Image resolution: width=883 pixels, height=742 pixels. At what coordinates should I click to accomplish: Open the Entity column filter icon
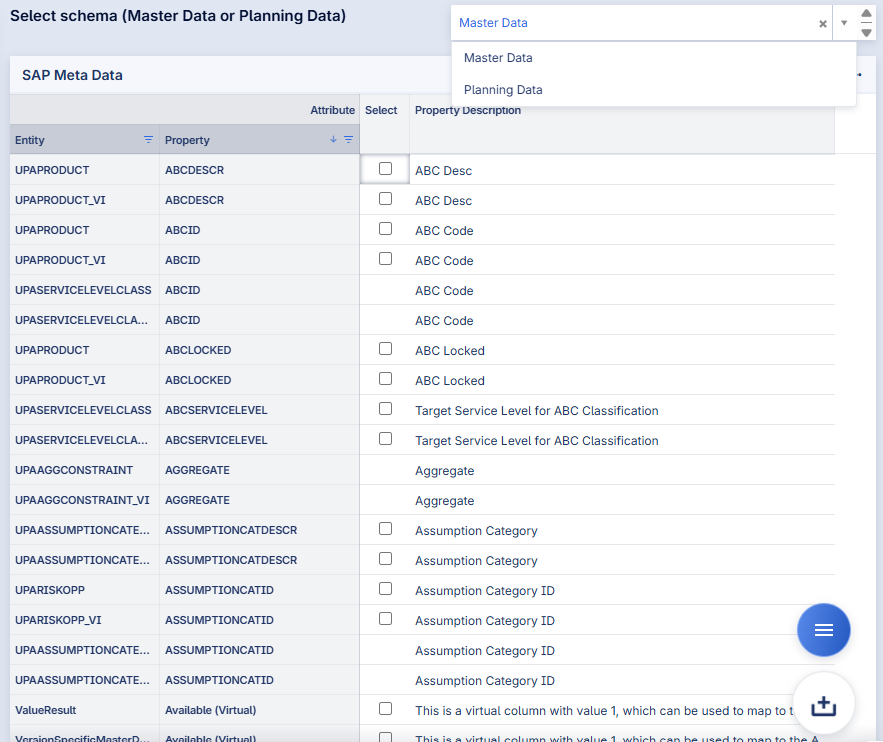pos(148,140)
